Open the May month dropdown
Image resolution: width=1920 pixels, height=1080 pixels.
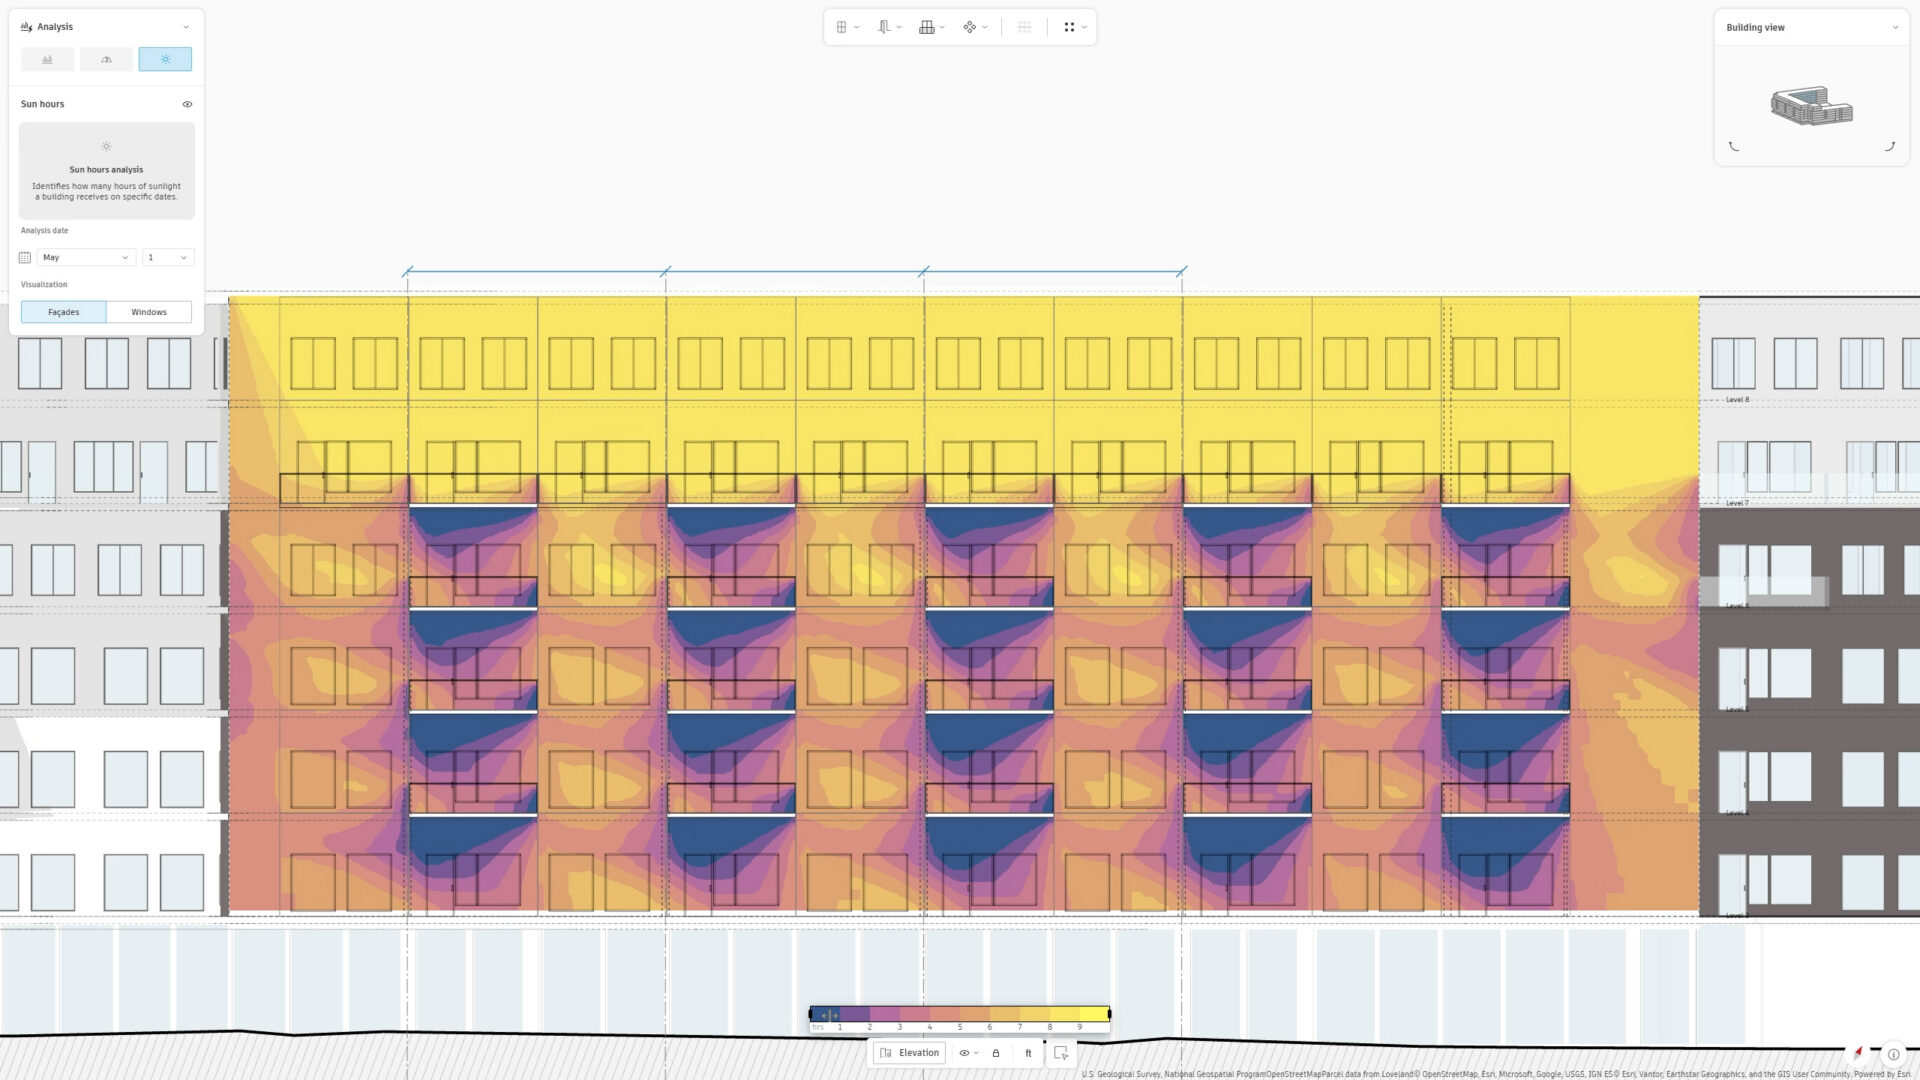pos(85,257)
